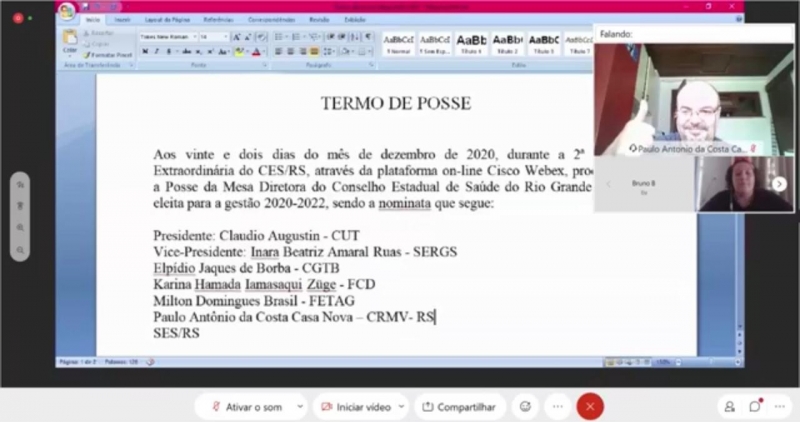The height and width of the screenshot is (422, 800).
Task: Apply the red font color
Action: (256, 52)
